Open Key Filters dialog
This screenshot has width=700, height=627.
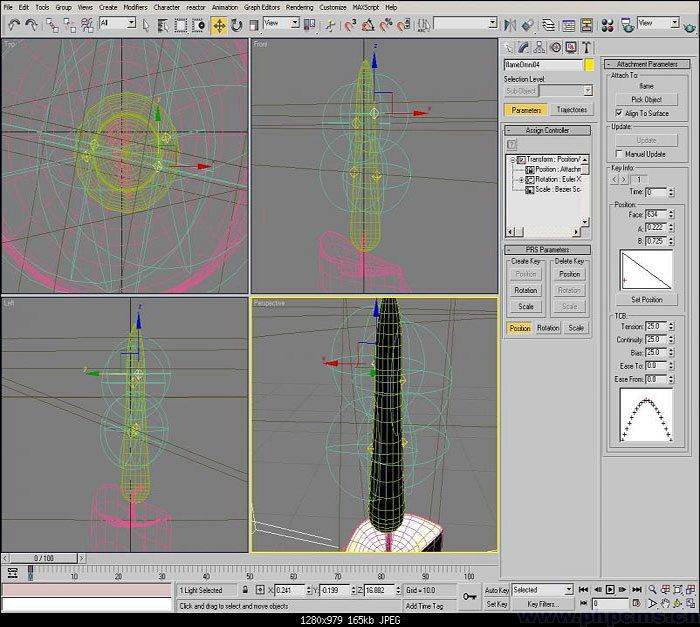pos(543,604)
